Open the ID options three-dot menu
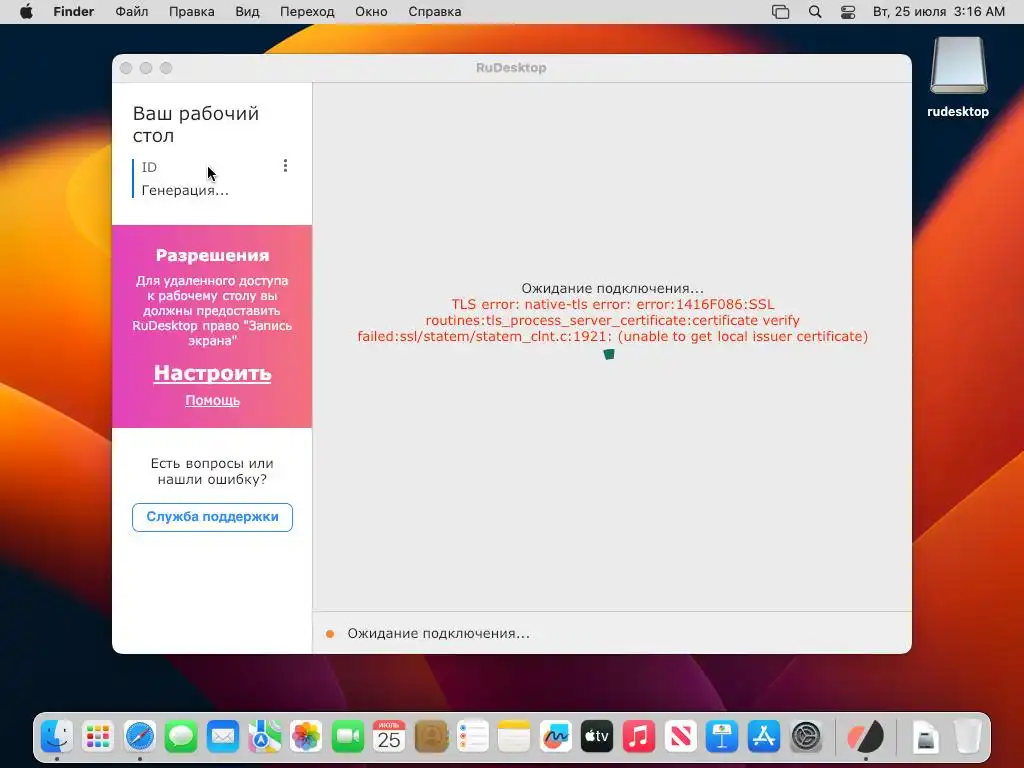 pyautogui.click(x=285, y=166)
